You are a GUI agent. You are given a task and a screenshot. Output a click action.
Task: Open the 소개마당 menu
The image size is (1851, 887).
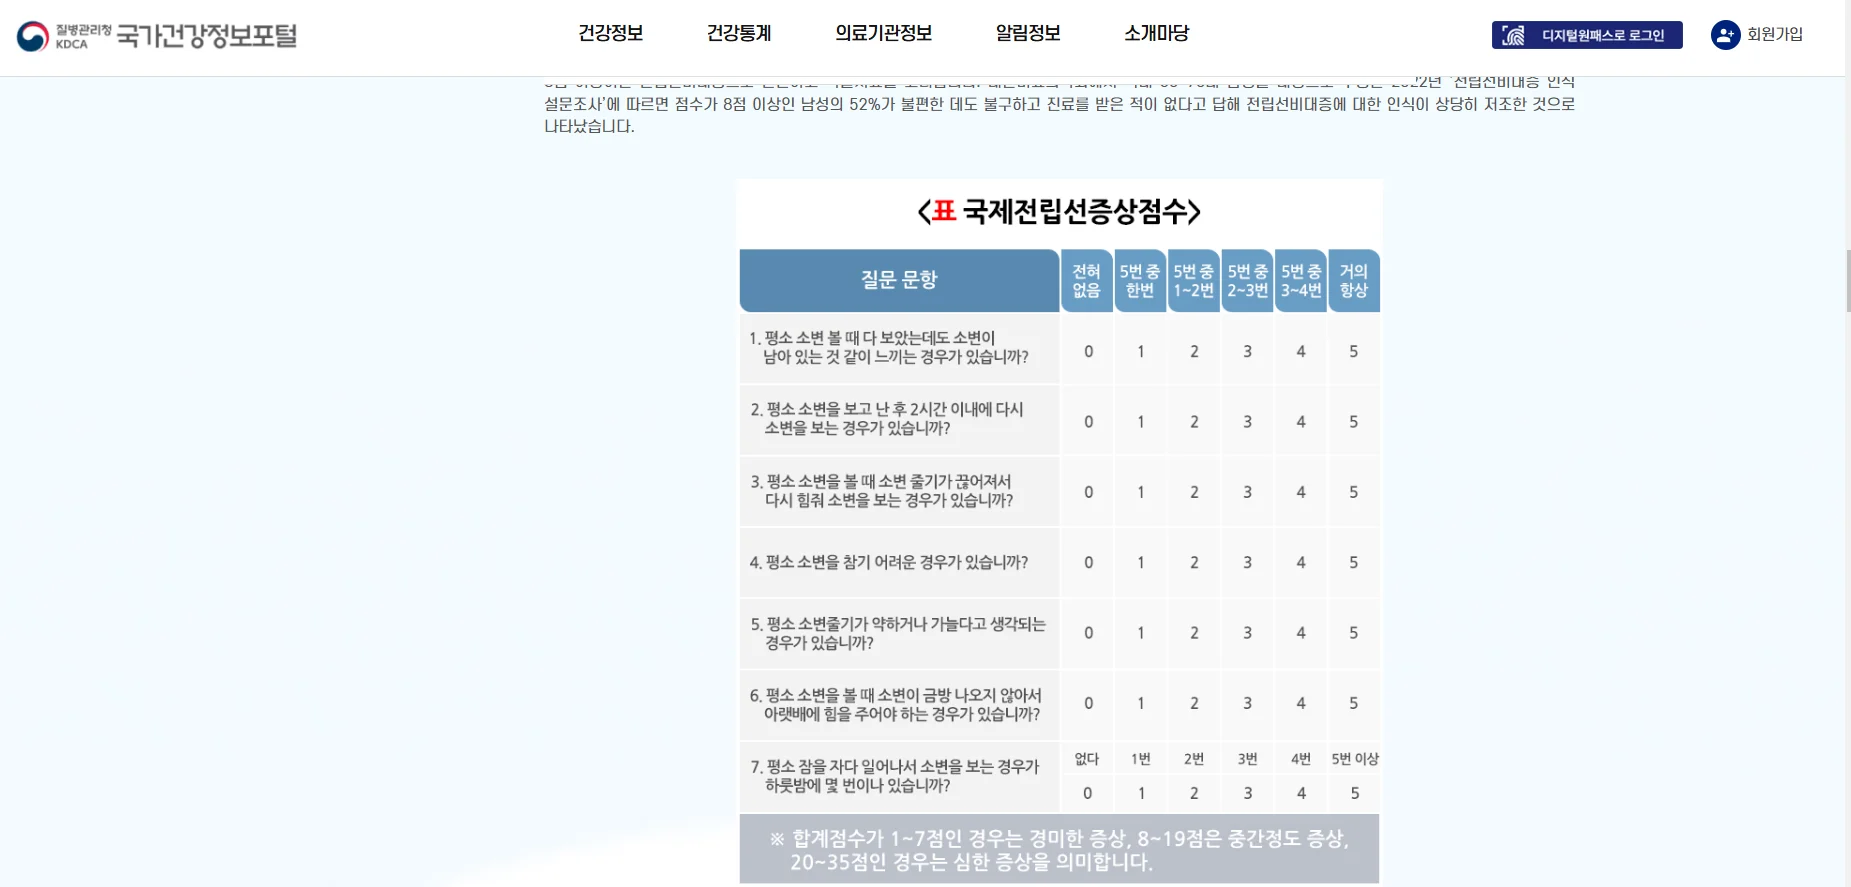1157,33
